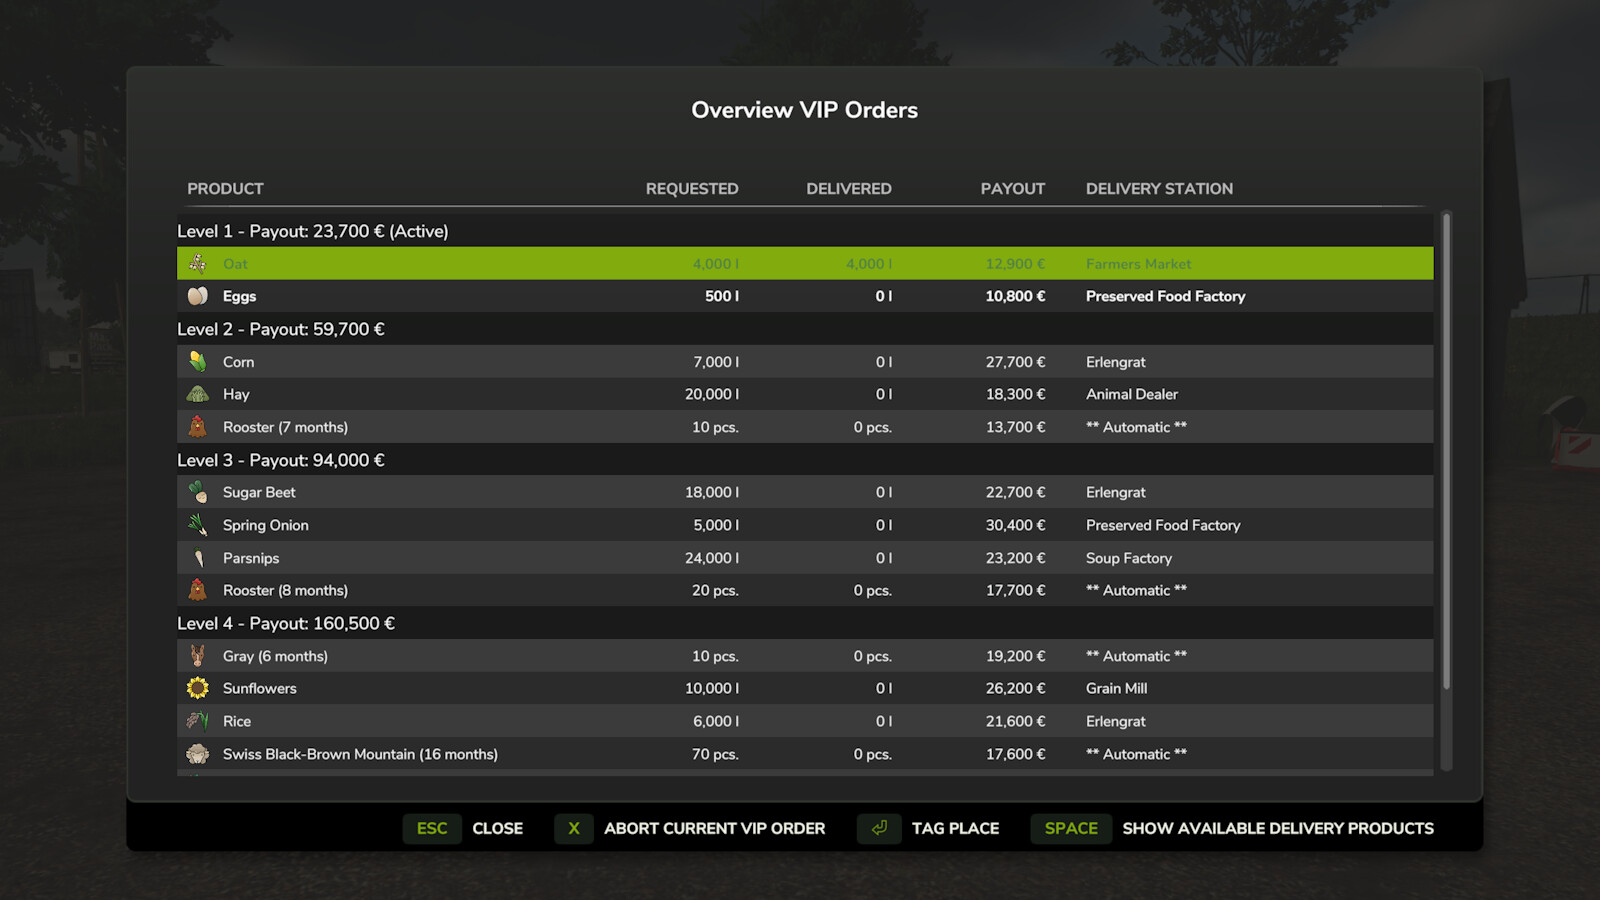This screenshot has height=900, width=1600.
Task: Click the Parsnips icon
Action: (197, 557)
